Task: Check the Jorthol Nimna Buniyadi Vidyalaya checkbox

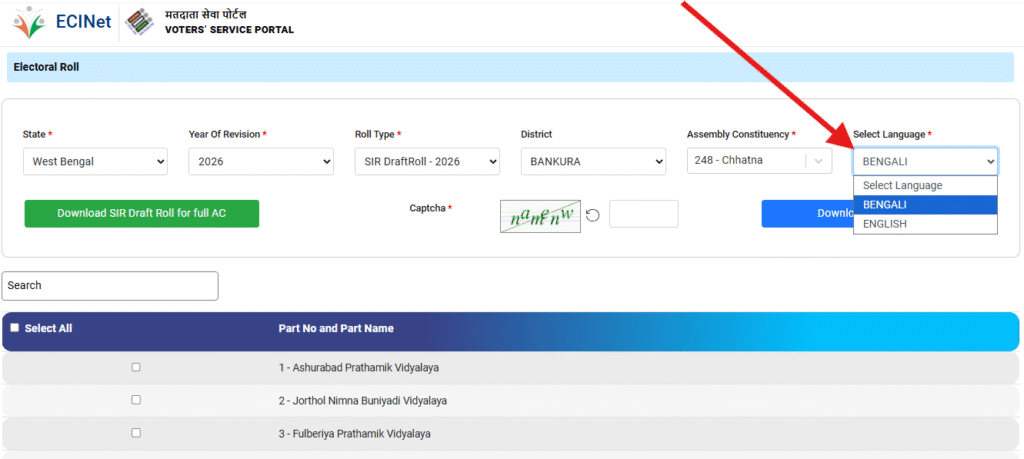Action: click(136, 400)
